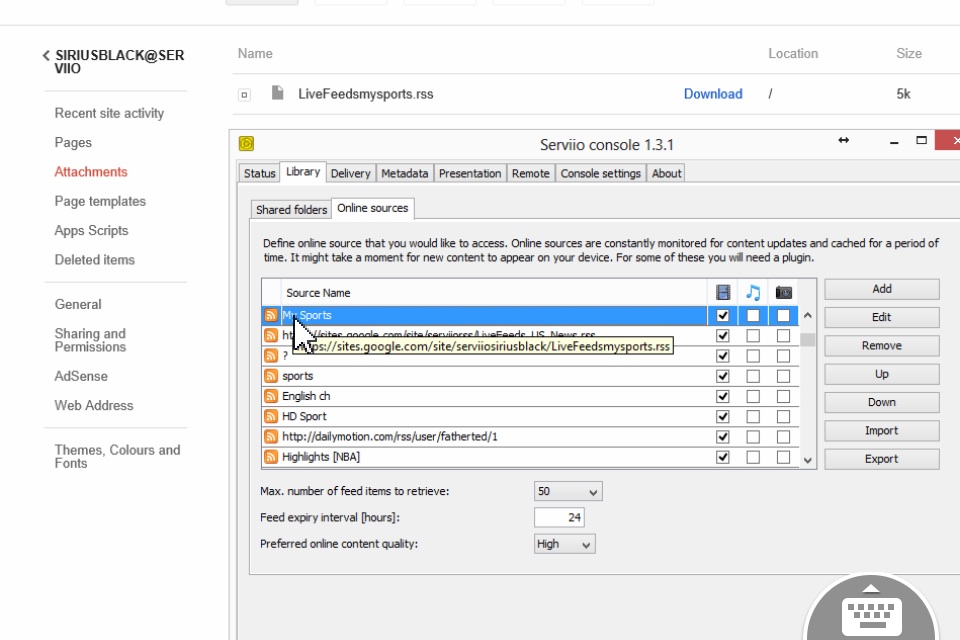
Task: Click the image column camera icon header
Action: point(783,293)
